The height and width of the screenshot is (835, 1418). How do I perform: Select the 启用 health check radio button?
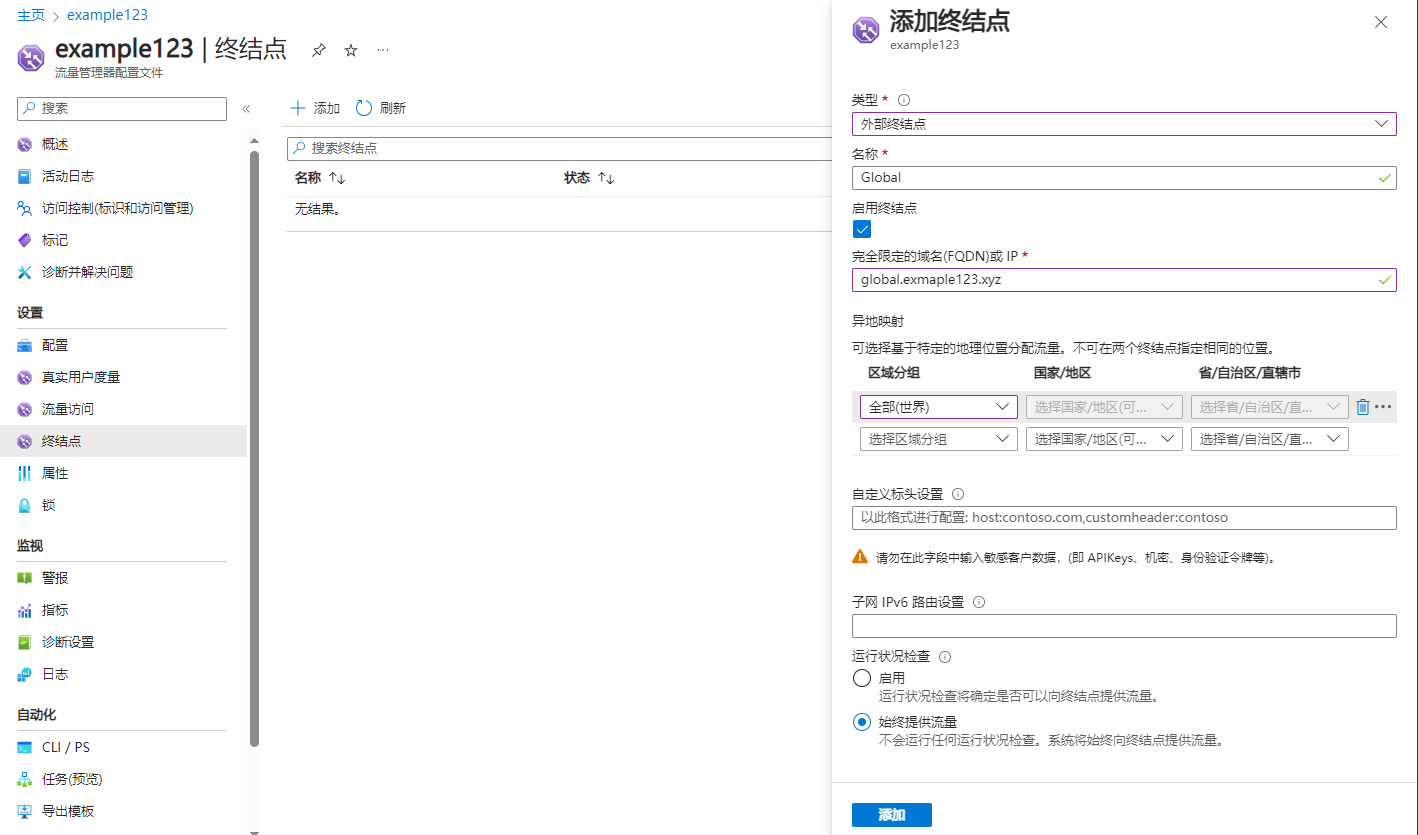[862, 678]
